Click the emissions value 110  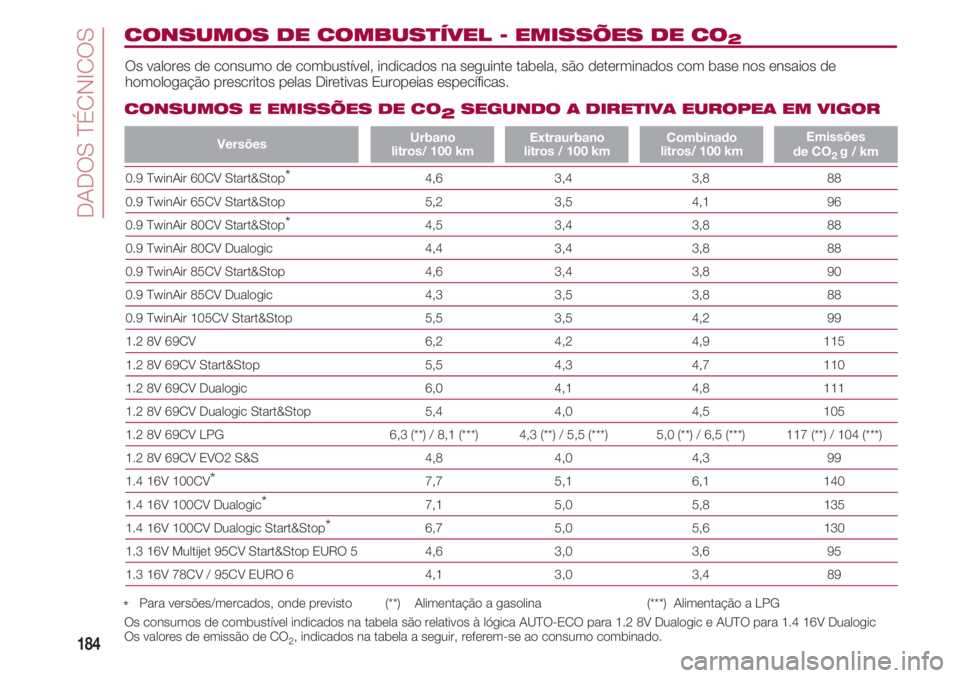(834, 364)
